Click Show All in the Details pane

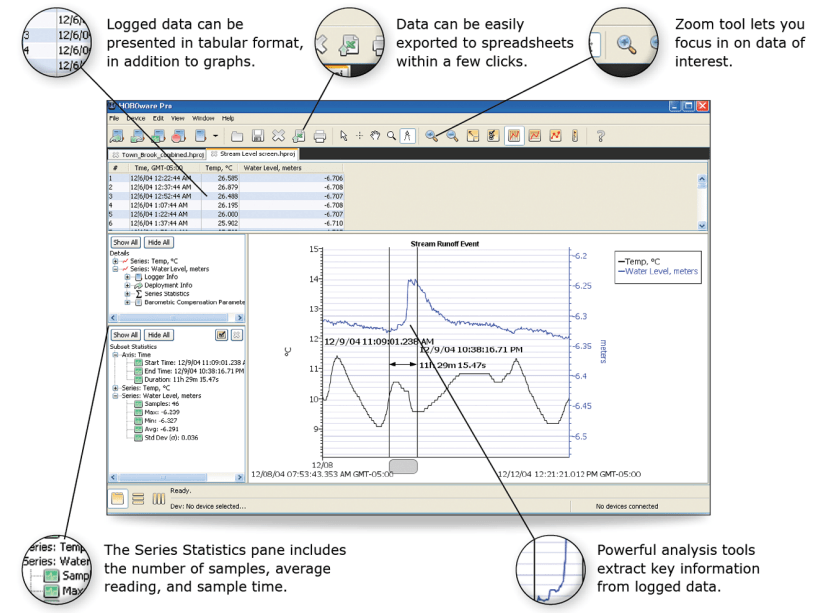click(124, 242)
